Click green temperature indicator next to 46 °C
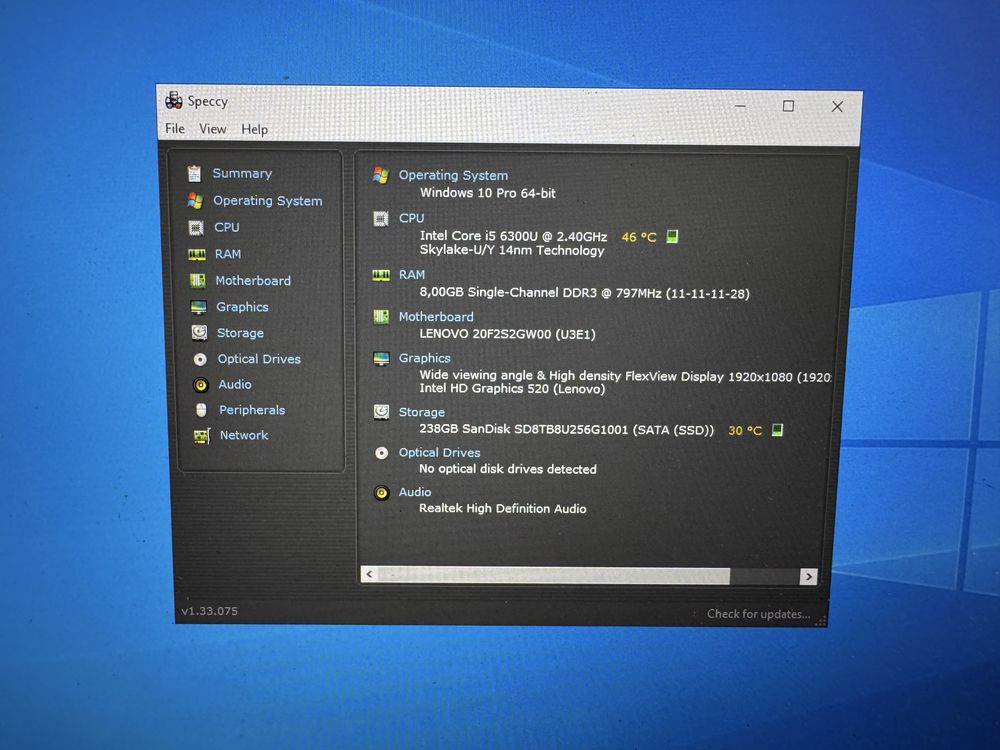1000x750 pixels. point(672,237)
